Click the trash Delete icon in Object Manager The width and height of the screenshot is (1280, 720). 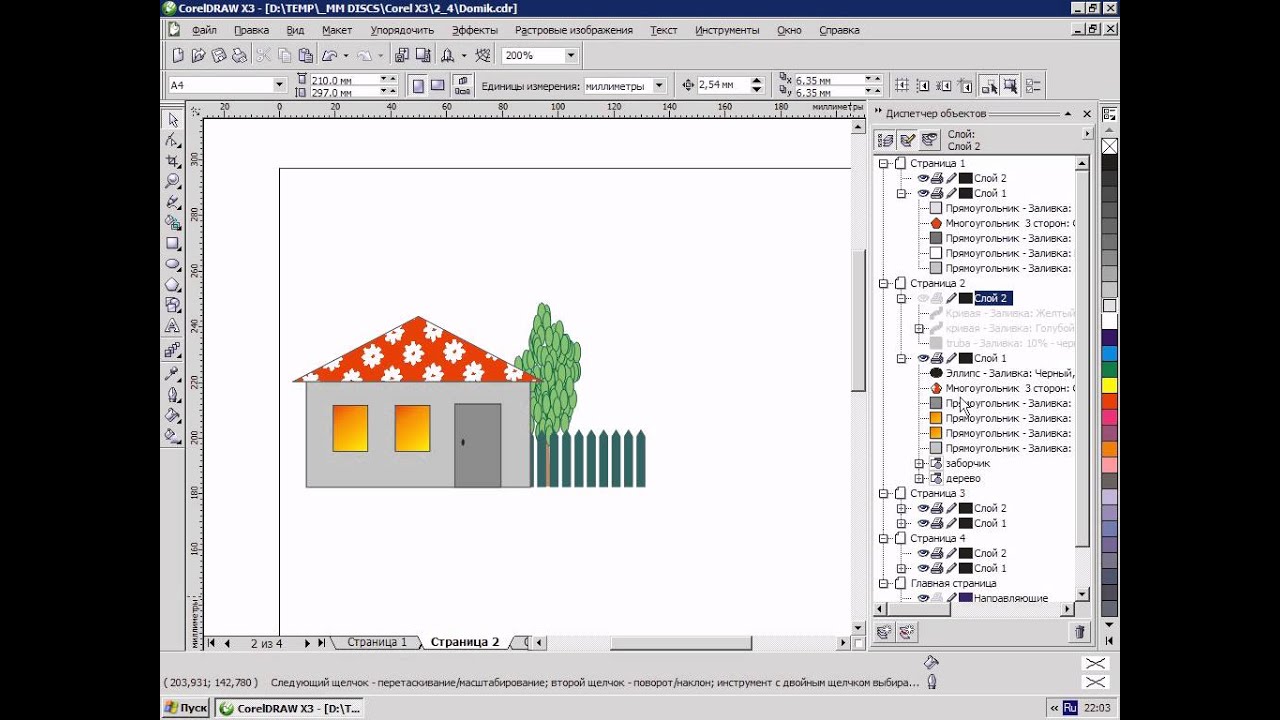pos(1079,632)
